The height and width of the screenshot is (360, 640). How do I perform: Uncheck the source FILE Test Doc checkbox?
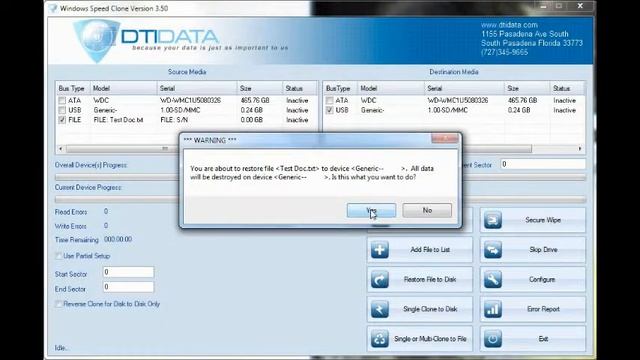[62, 120]
